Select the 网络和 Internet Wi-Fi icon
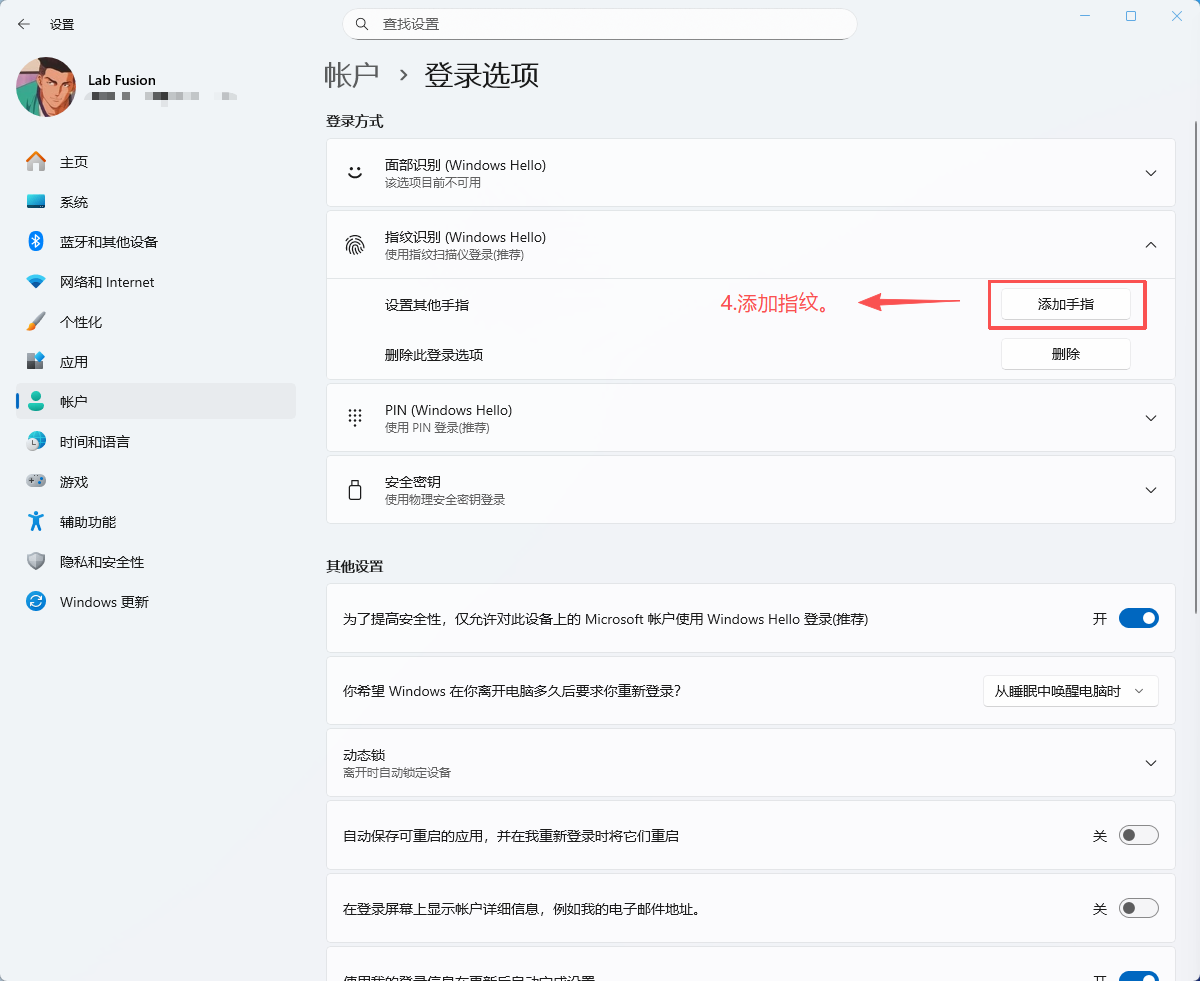The height and width of the screenshot is (981, 1200). click(36, 282)
